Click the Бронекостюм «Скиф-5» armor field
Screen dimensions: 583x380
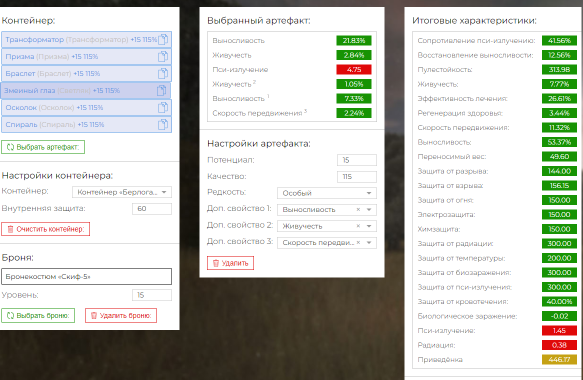coord(86,277)
